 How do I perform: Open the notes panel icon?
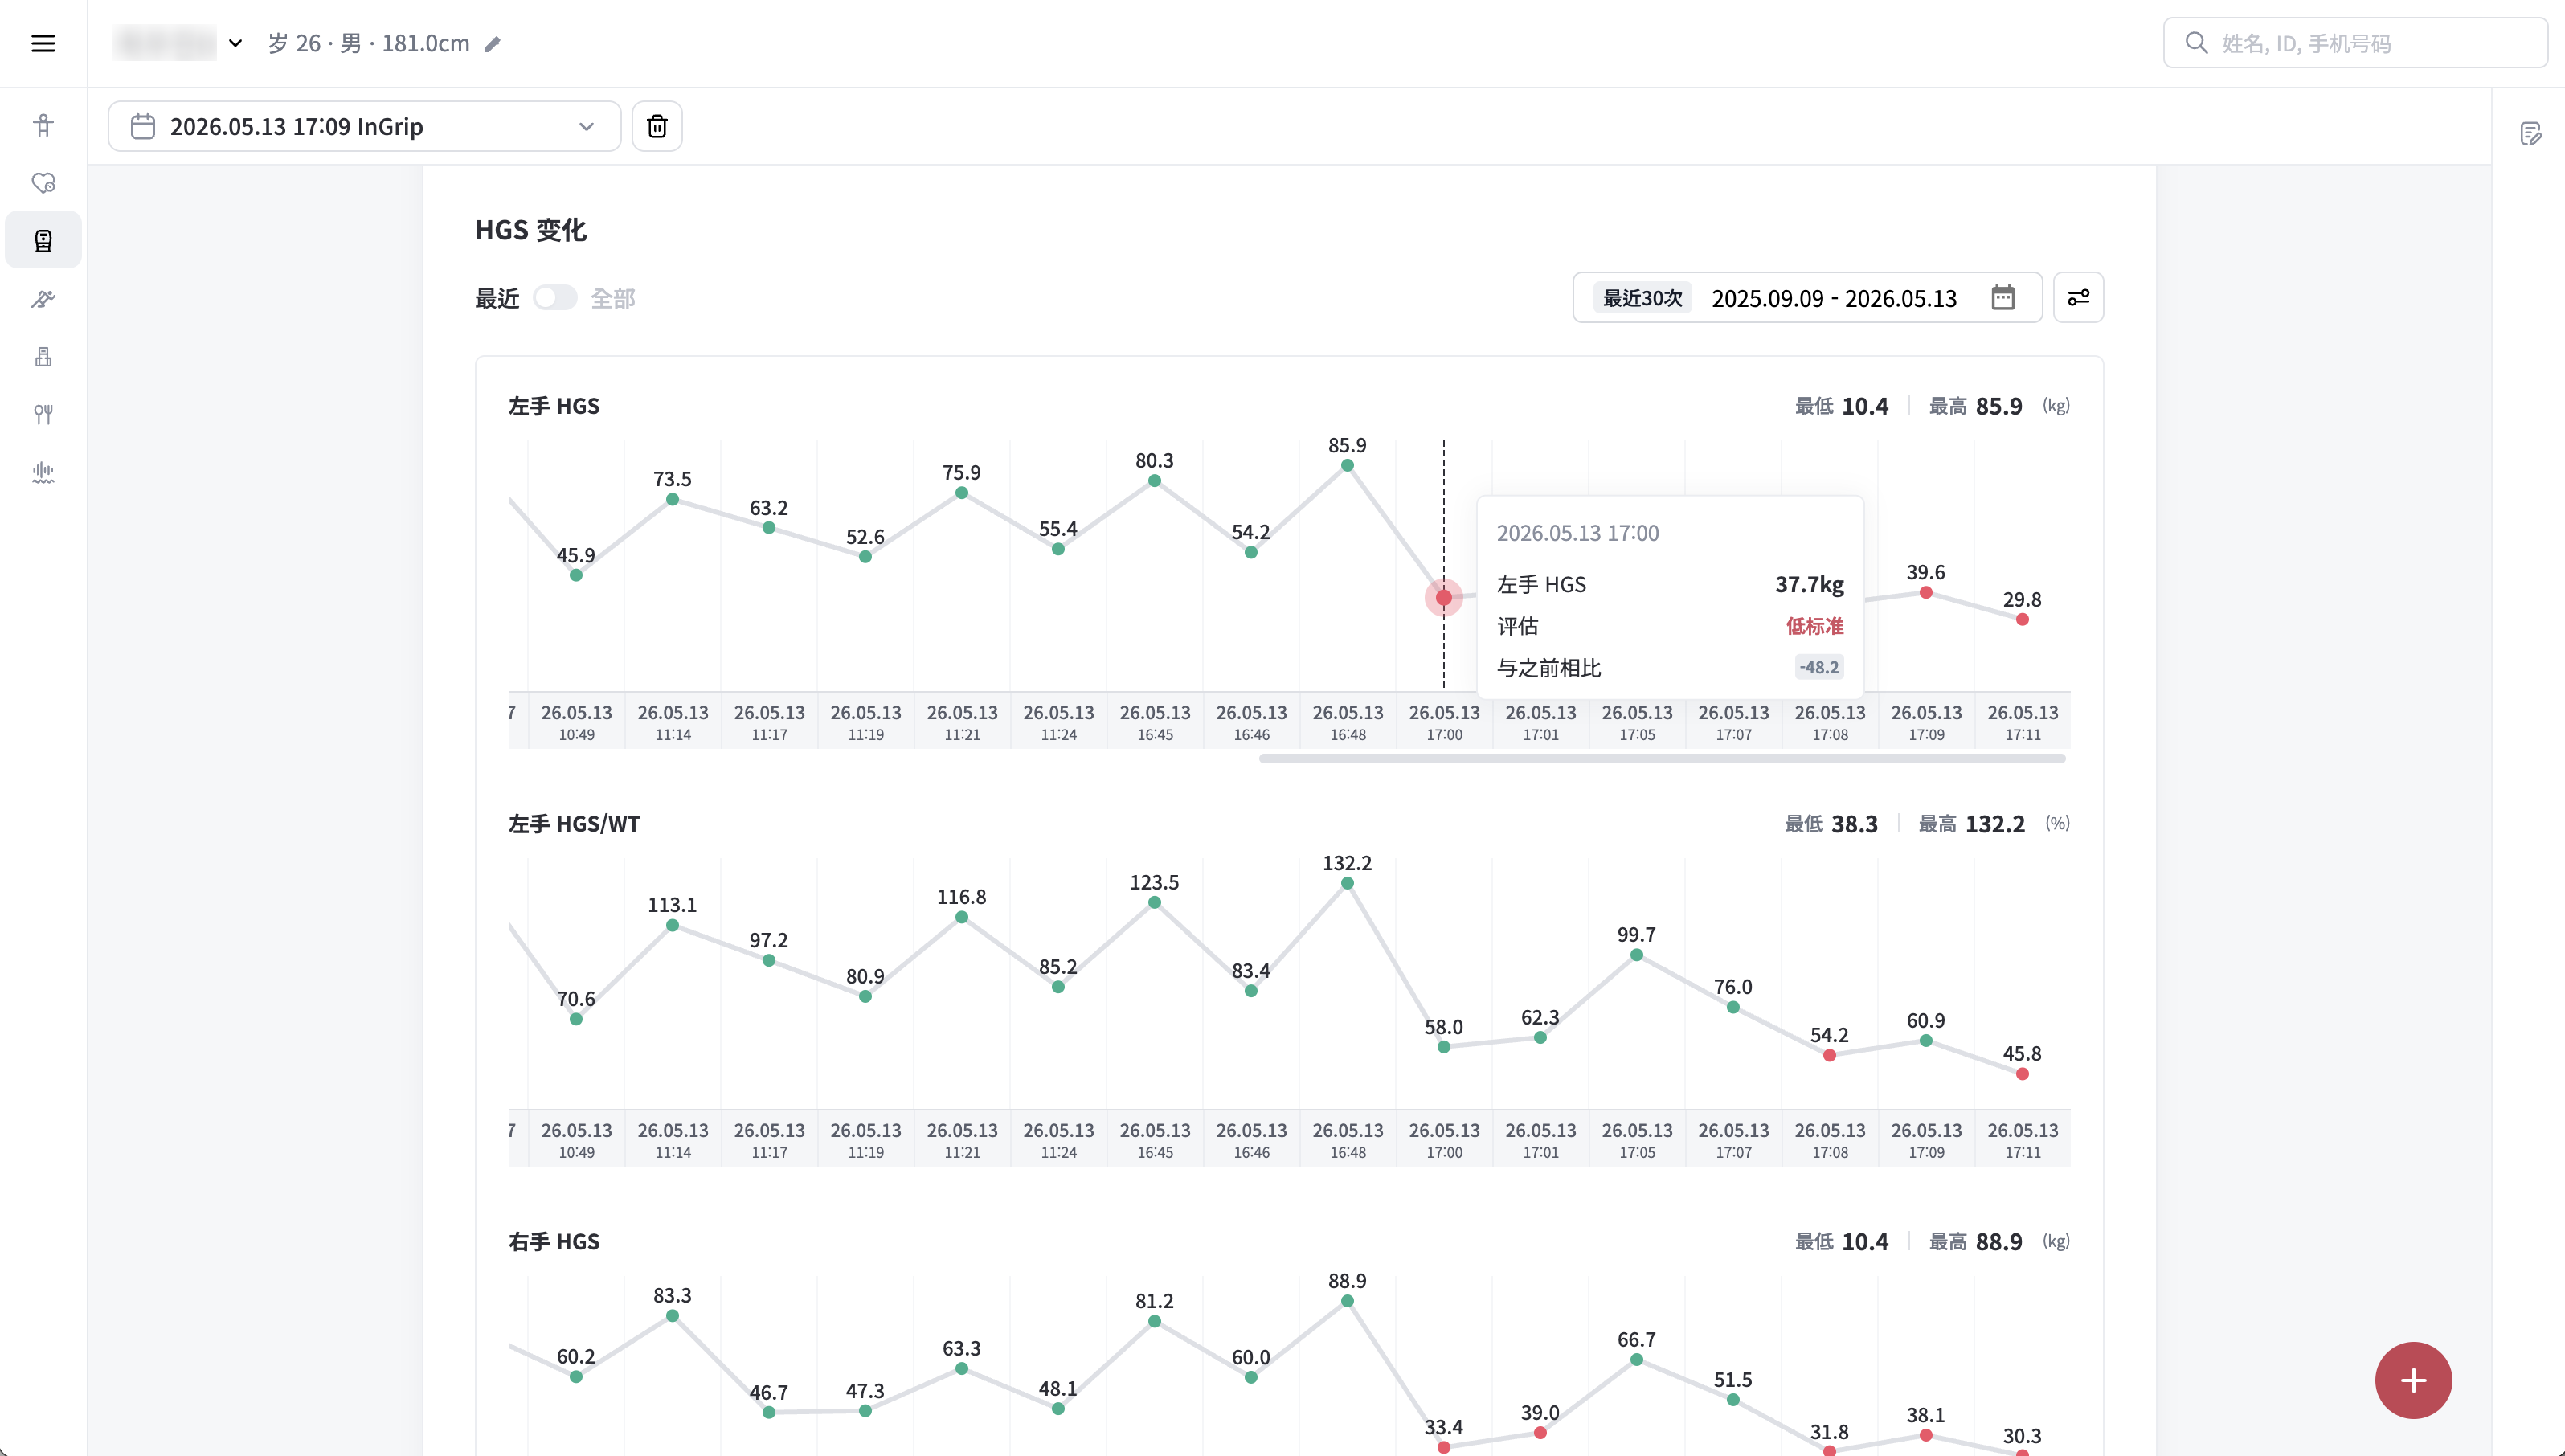tap(2530, 133)
